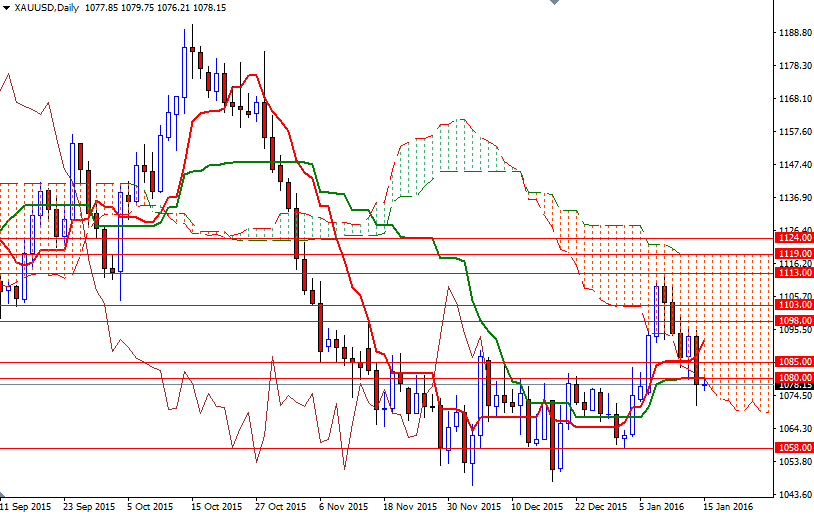
Task: Select the 1113.00 red price tag
Action: coord(794,272)
